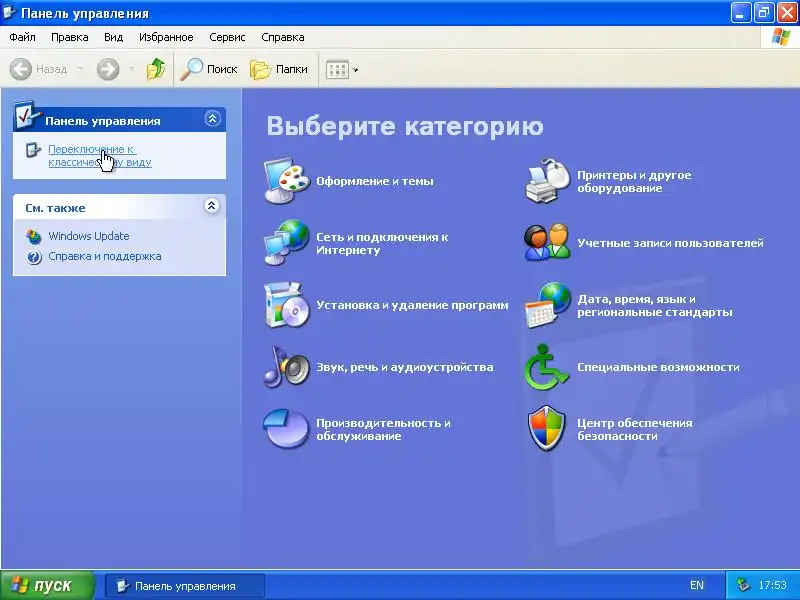Open the Back button history dropdown arrow
The image size is (800, 600).
click(x=80, y=69)
